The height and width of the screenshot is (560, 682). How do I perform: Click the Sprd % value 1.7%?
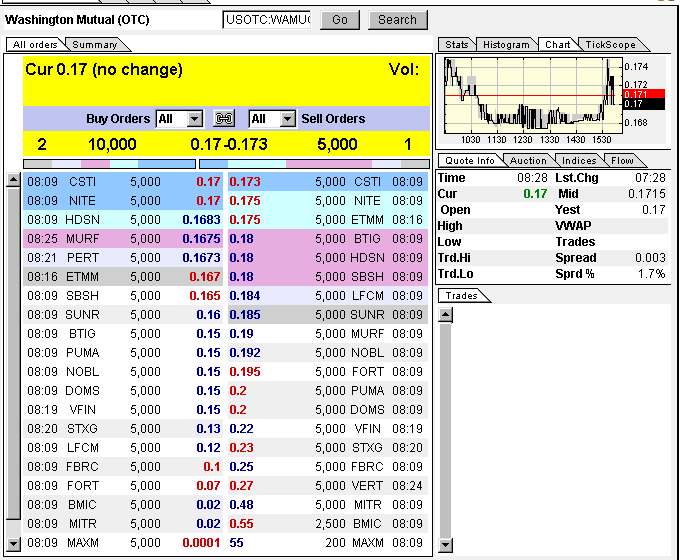(652, 274)
